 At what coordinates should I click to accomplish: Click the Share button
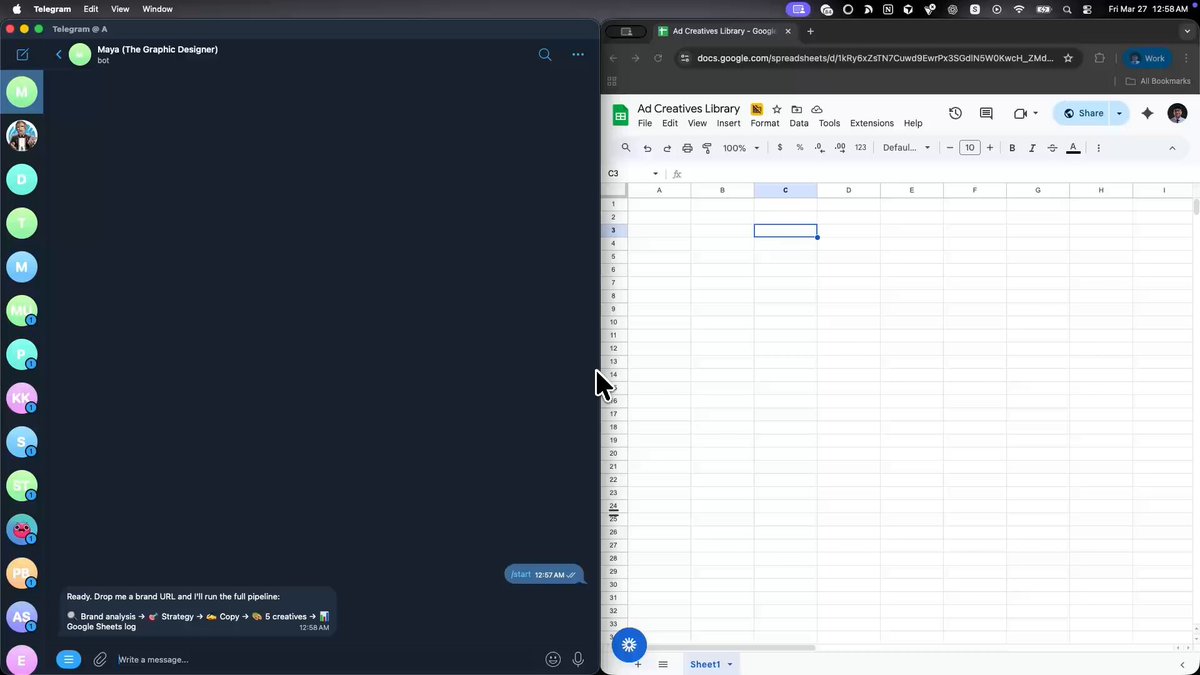[1084, 114]
